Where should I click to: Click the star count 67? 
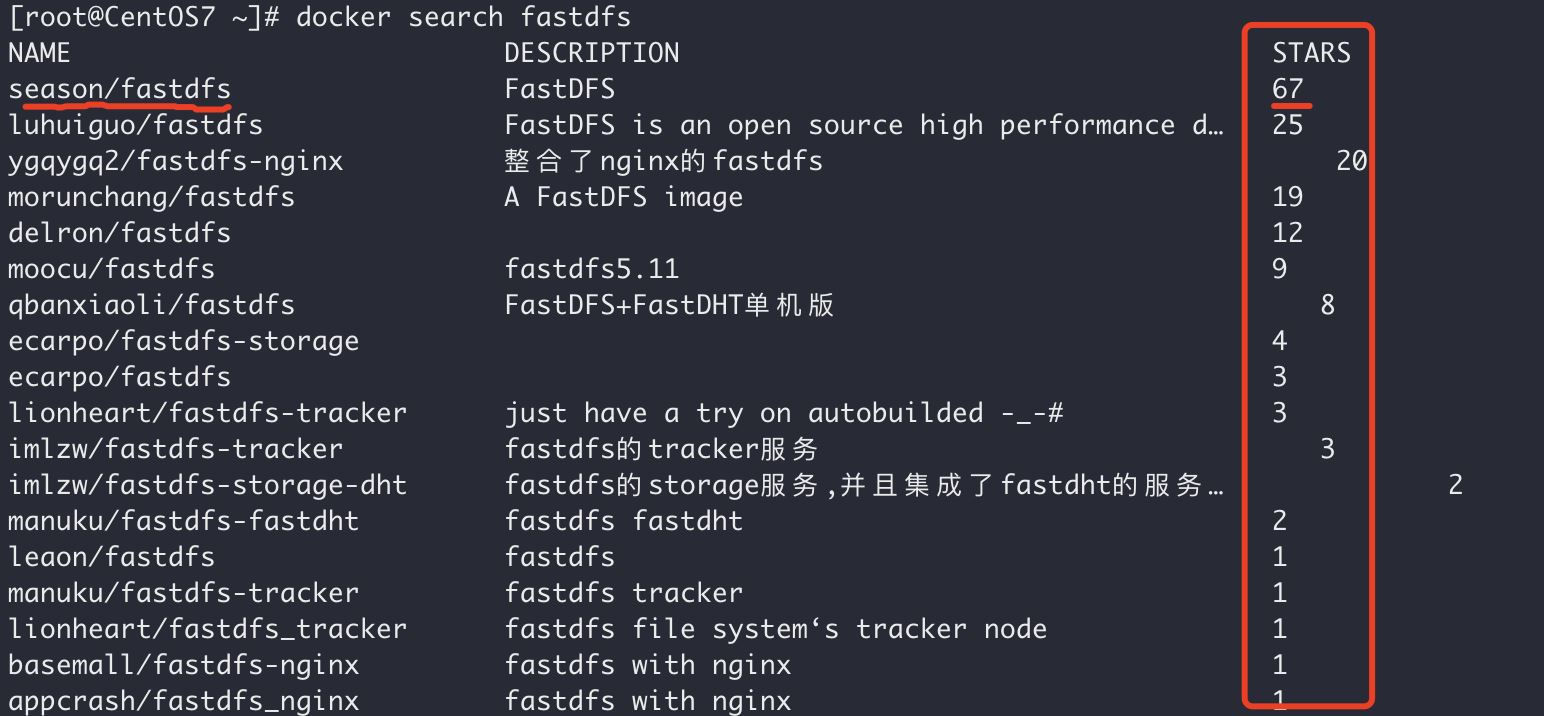point(1288,89)
